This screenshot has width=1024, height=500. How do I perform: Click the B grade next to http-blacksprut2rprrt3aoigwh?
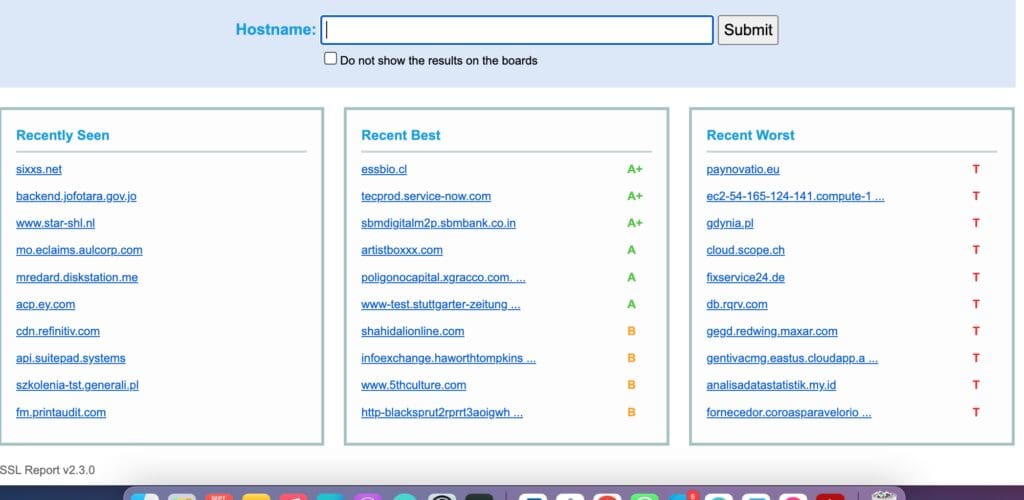[x=632, y=413]
